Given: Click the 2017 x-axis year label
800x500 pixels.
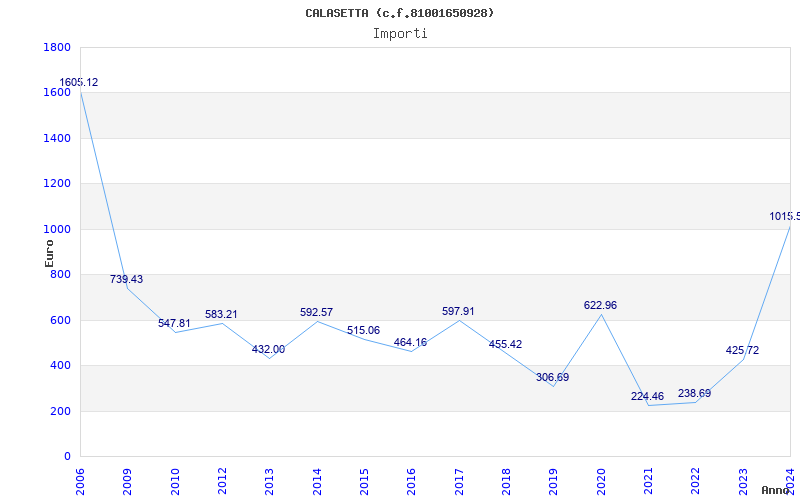Looking at the screenshot, I should pos(460,478).
